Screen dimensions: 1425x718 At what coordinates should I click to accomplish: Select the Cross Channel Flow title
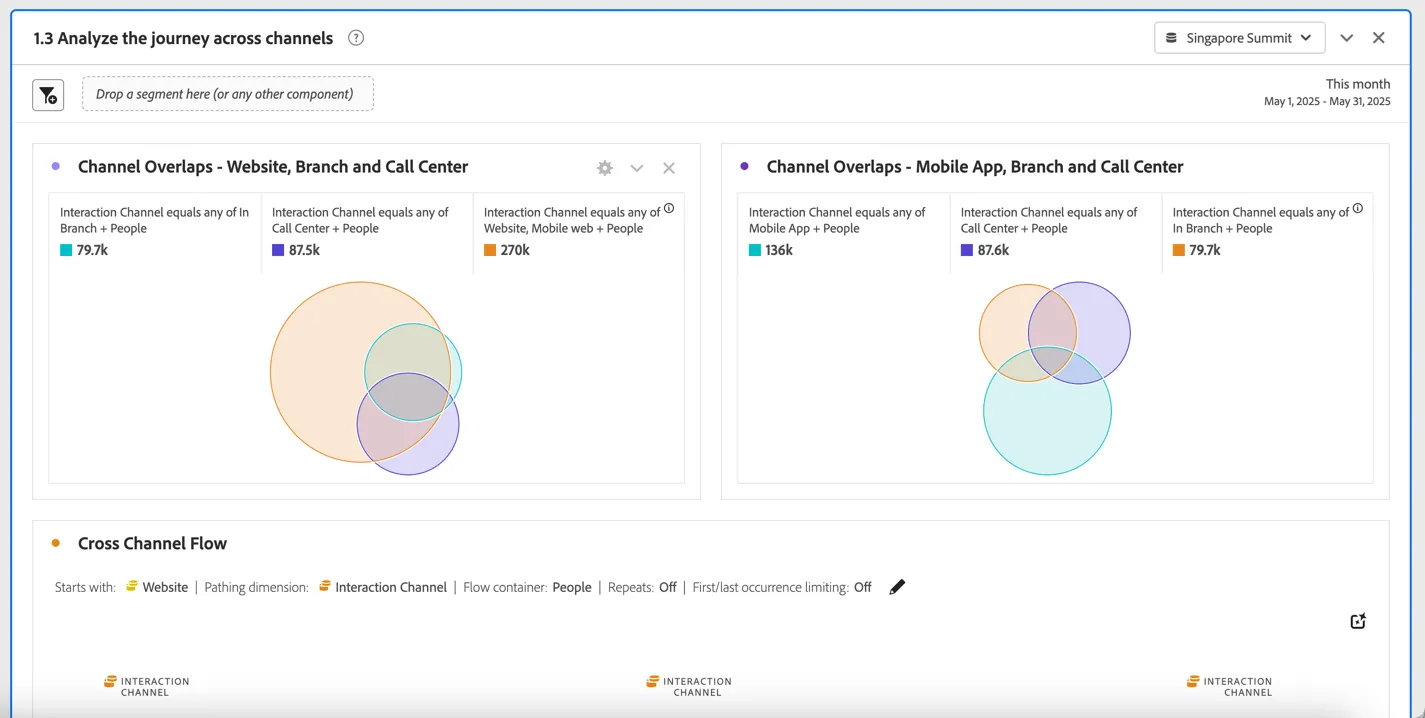pos(152,543)
